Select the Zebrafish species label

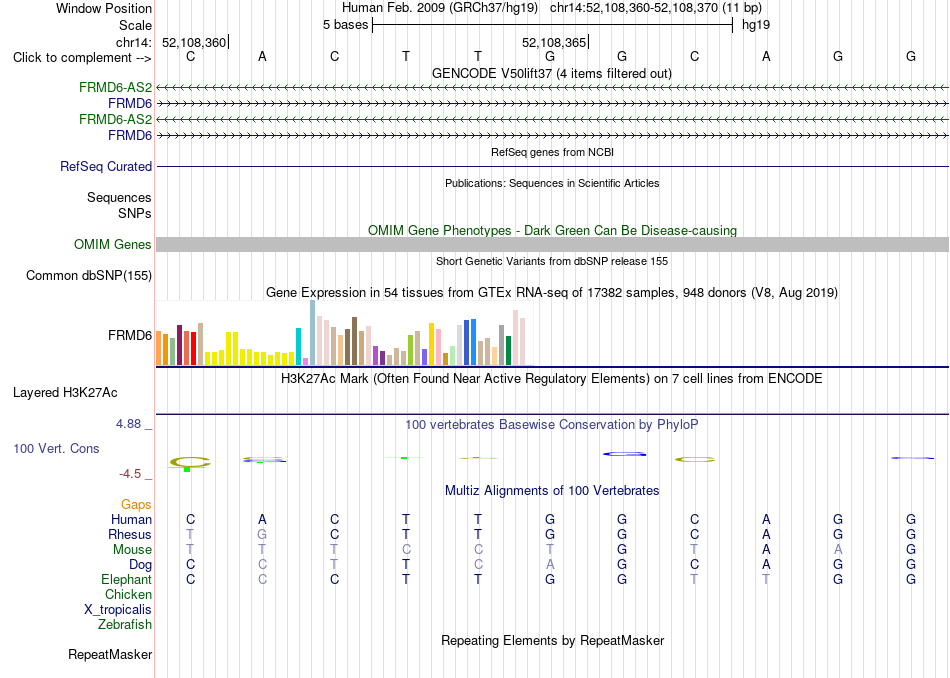(x=125, y=624)
